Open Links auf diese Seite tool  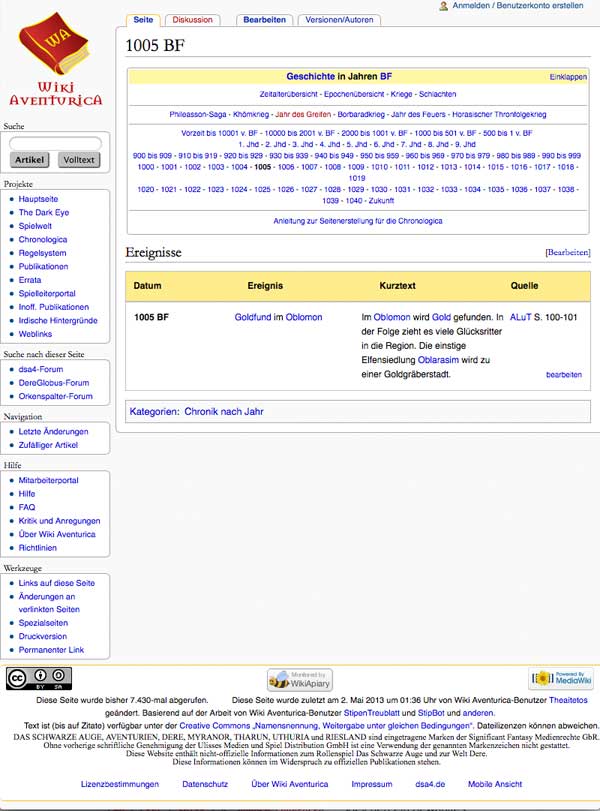click(x=57, y=583)
